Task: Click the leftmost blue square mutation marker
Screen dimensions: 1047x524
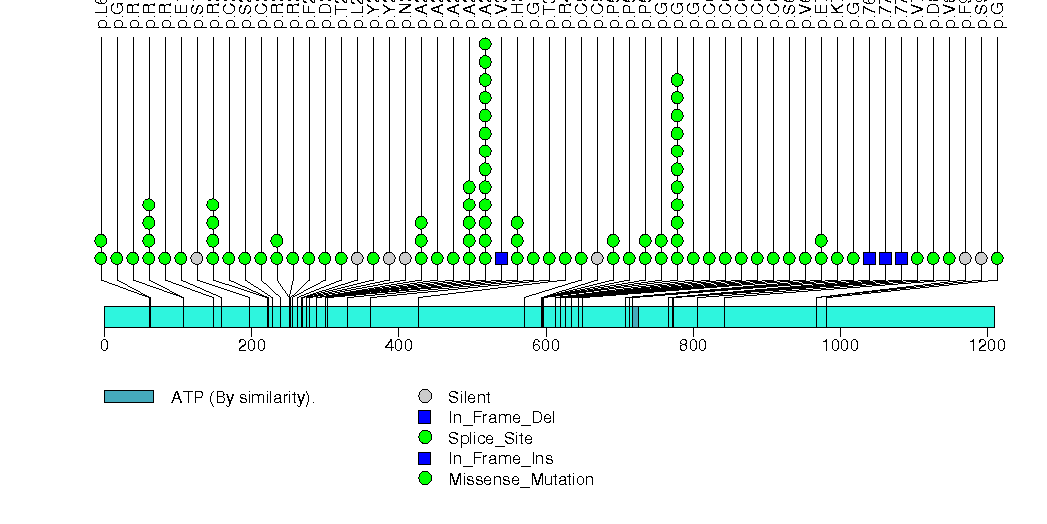Action: coord(501,258)
